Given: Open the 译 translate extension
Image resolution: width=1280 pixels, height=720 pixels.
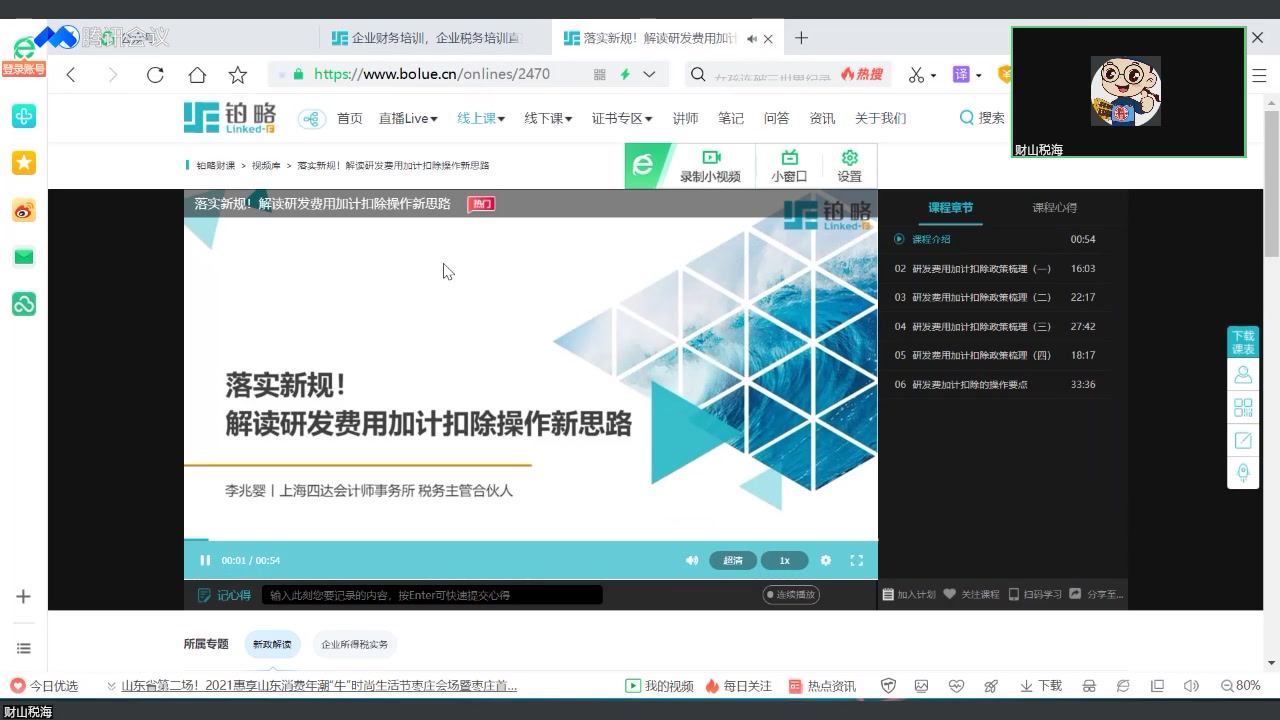Looking at the screenshot, I should (961, 75).
